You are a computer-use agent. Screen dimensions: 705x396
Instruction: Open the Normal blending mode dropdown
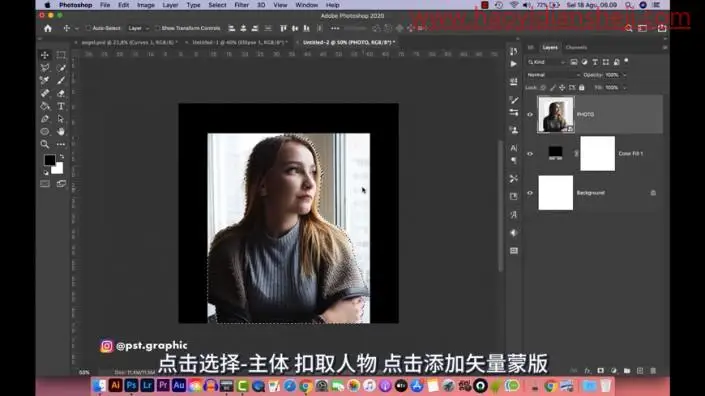[553, 75]
